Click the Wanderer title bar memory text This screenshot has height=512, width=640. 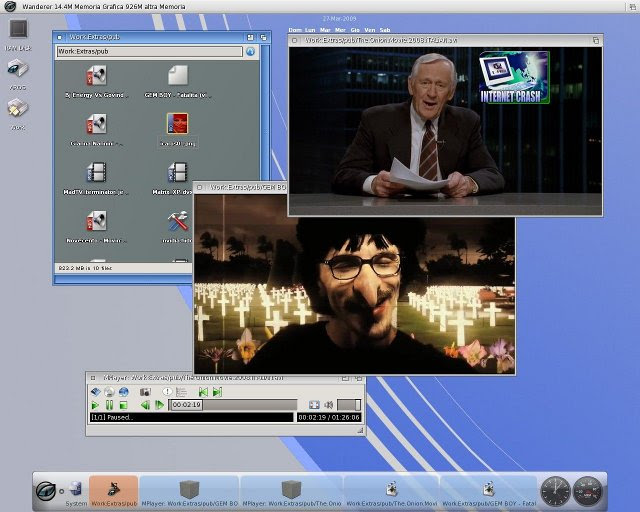tap(104, 7)
